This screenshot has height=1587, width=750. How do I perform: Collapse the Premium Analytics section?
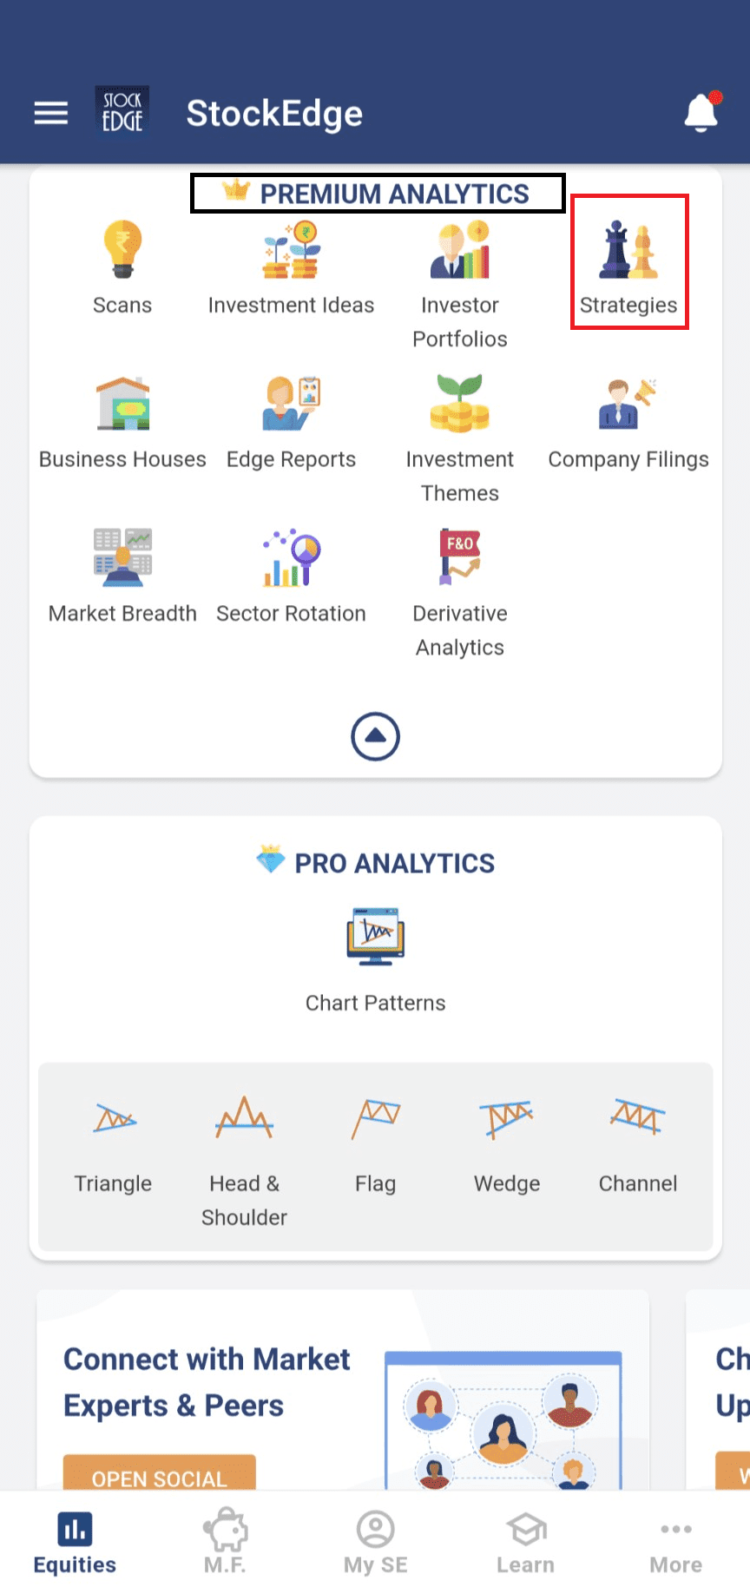(x=375, y=737)
